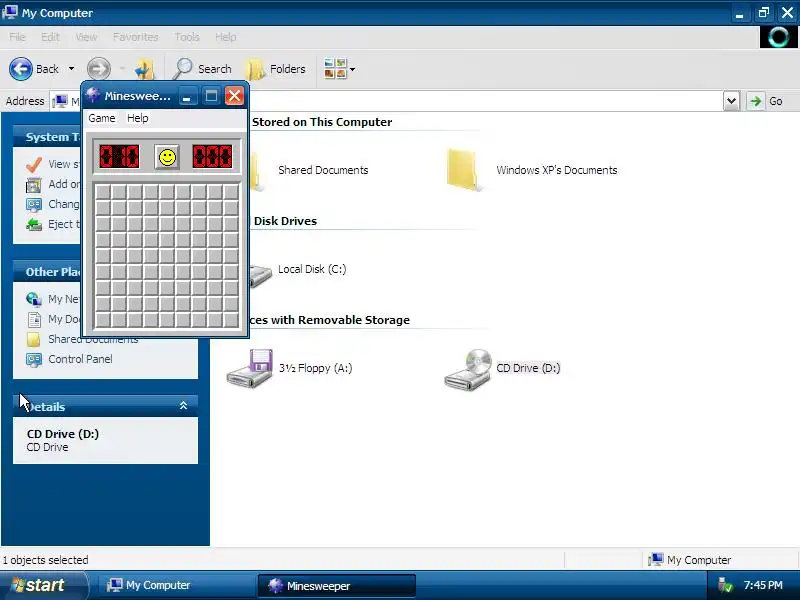Click the My Network Places sidebar icon

(34, 299)
